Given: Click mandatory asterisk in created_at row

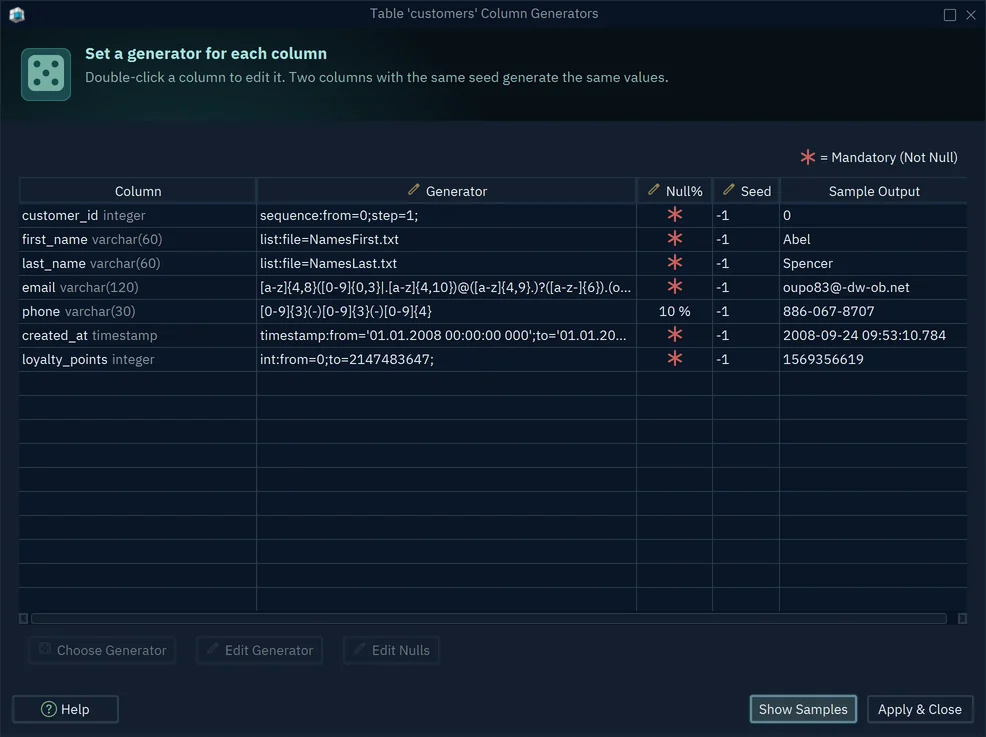Looking at the screenshot, I should click(675, 335).
